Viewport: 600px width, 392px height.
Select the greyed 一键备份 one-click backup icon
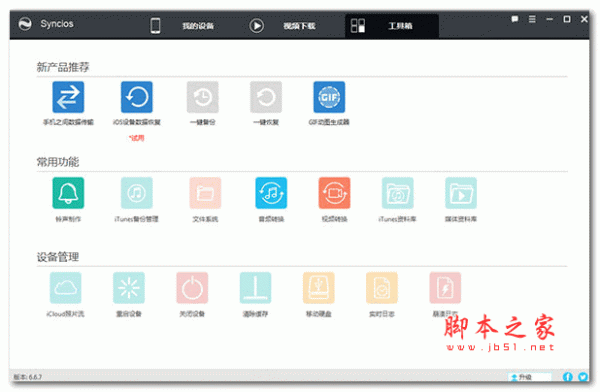[202, 97]
